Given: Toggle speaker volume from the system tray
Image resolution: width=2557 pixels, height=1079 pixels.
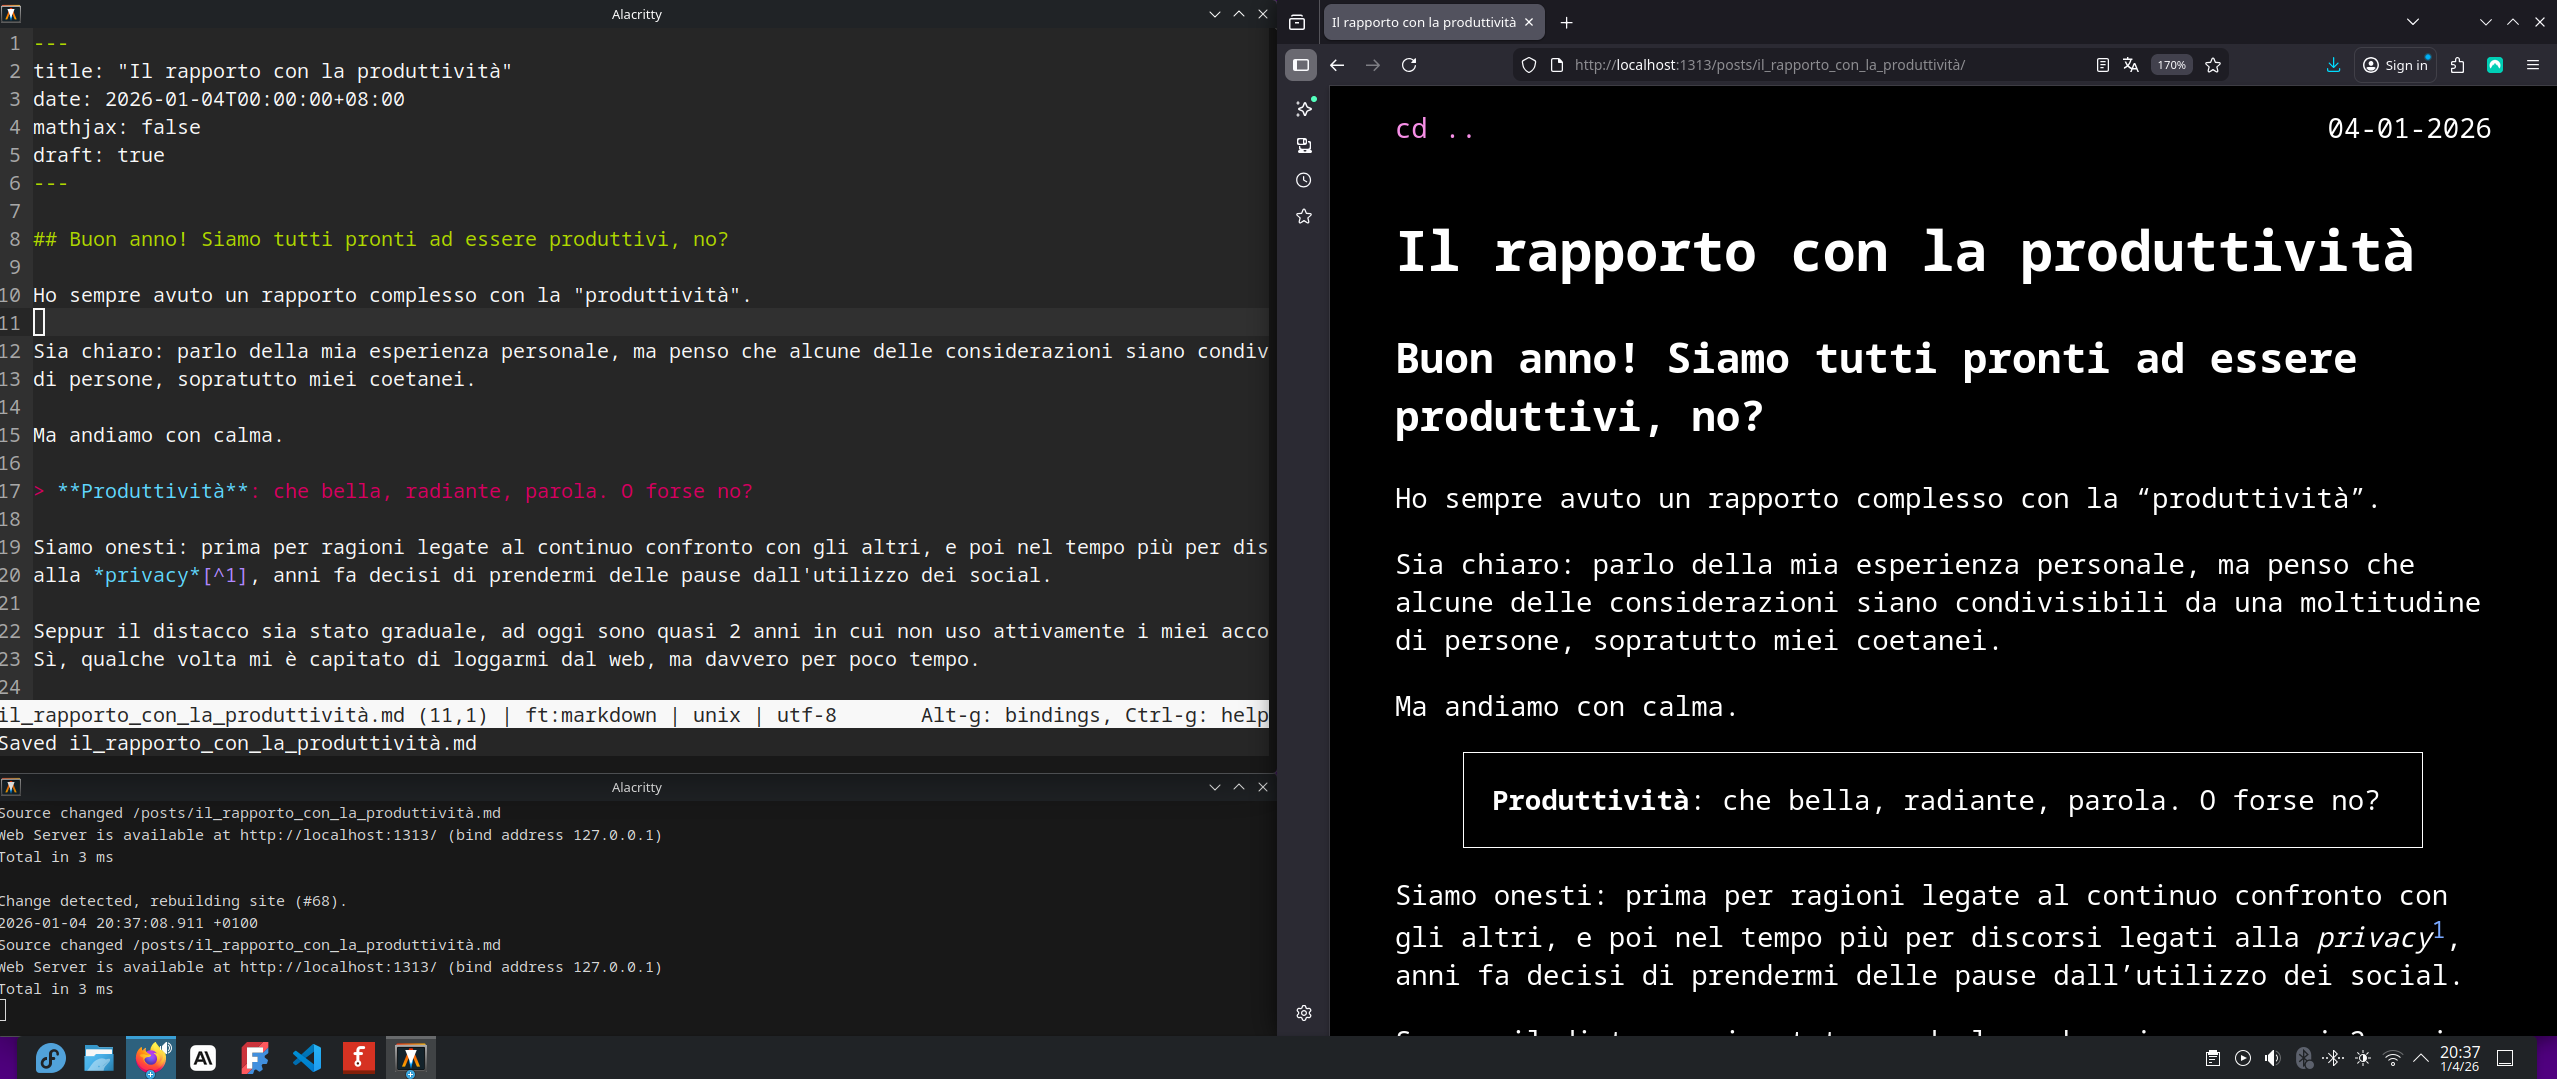Looking at the screenshot, I should pos(2273,1057).
